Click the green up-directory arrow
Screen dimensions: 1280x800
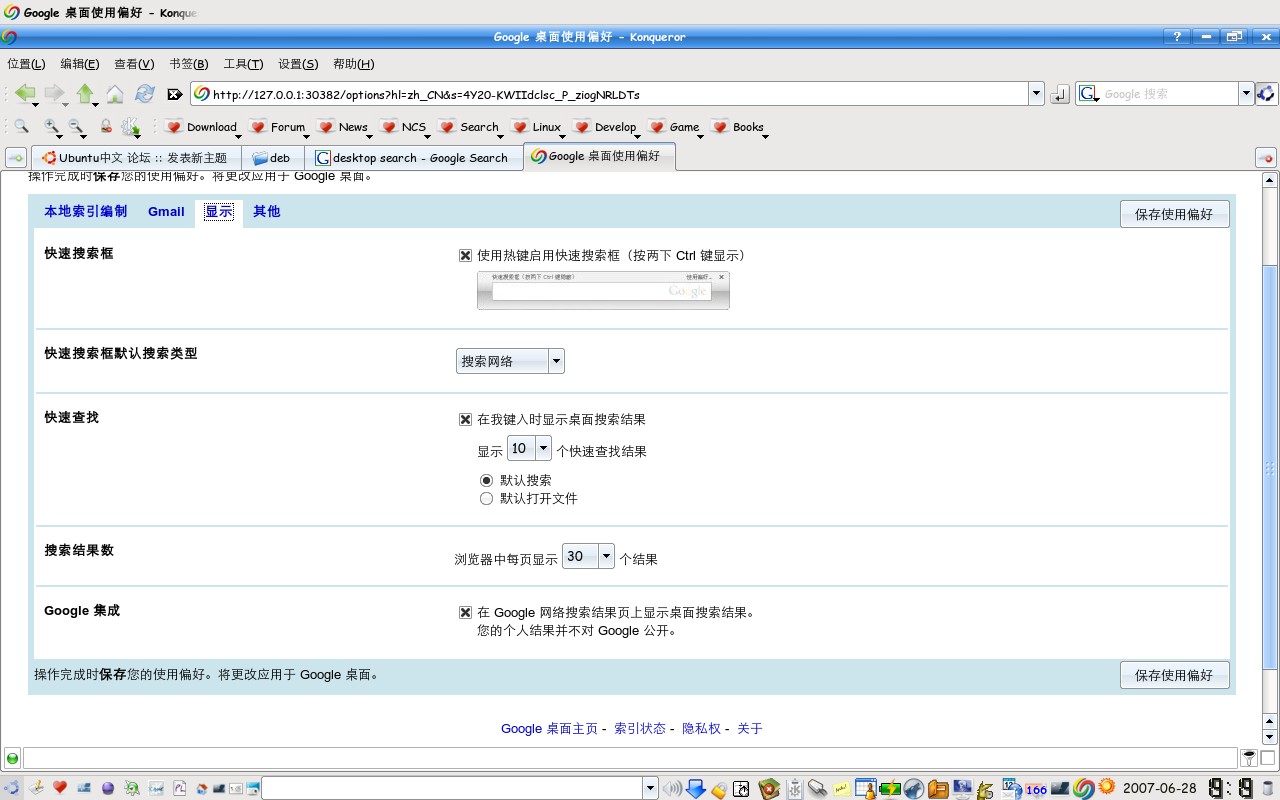pos(85,94)
